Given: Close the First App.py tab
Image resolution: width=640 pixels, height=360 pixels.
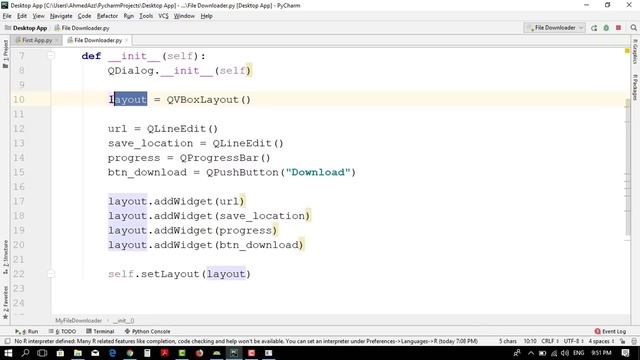Looking at the screenshot, I should click(56, 40).
